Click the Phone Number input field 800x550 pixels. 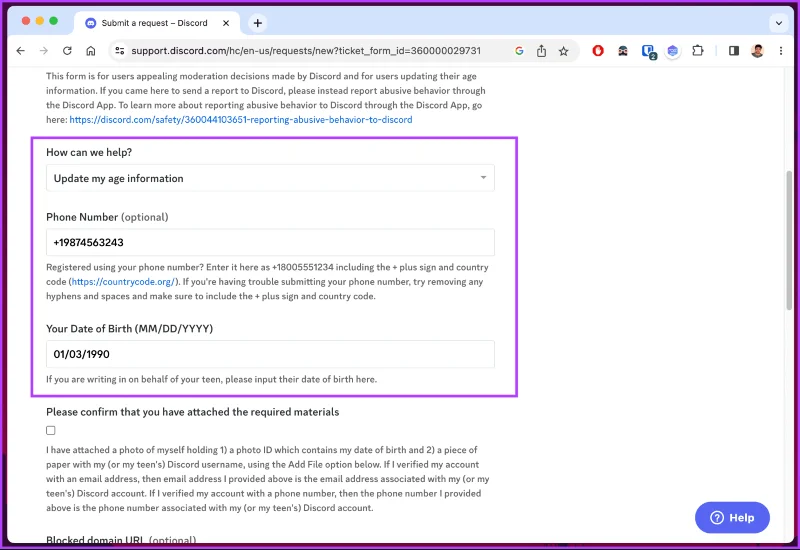click(x=270, y=242)
